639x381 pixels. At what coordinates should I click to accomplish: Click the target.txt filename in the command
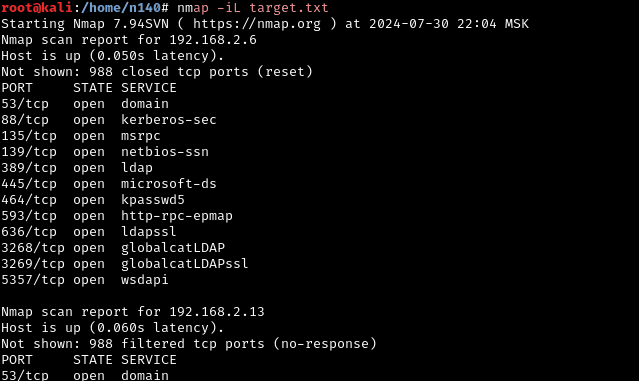[289, 8]
